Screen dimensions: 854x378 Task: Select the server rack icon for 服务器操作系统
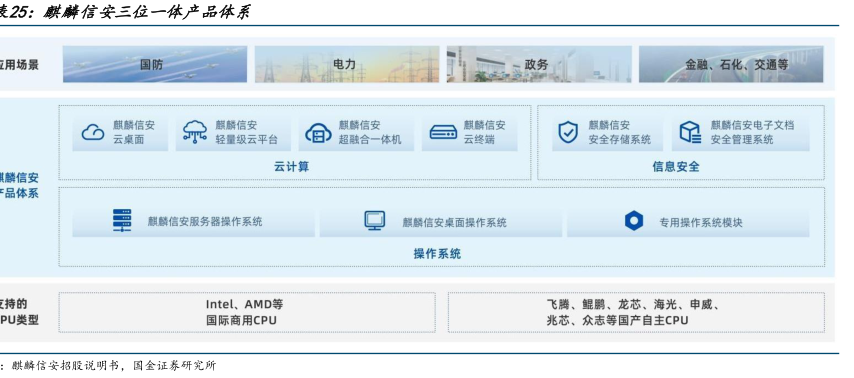(x=122, y=221)
